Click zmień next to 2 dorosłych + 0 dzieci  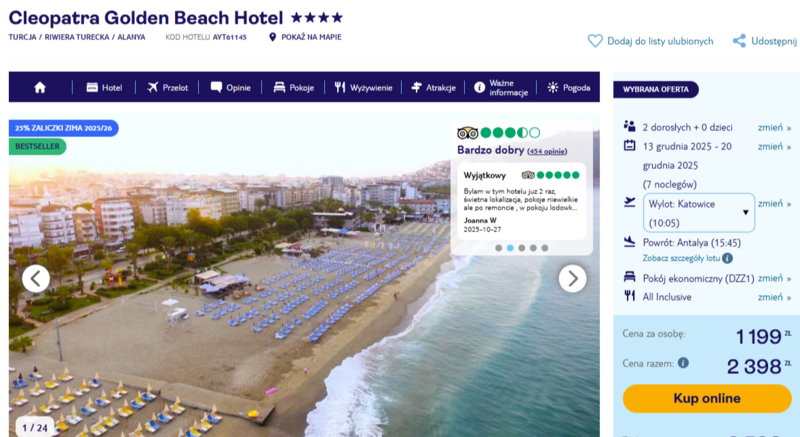click(773, 127)
